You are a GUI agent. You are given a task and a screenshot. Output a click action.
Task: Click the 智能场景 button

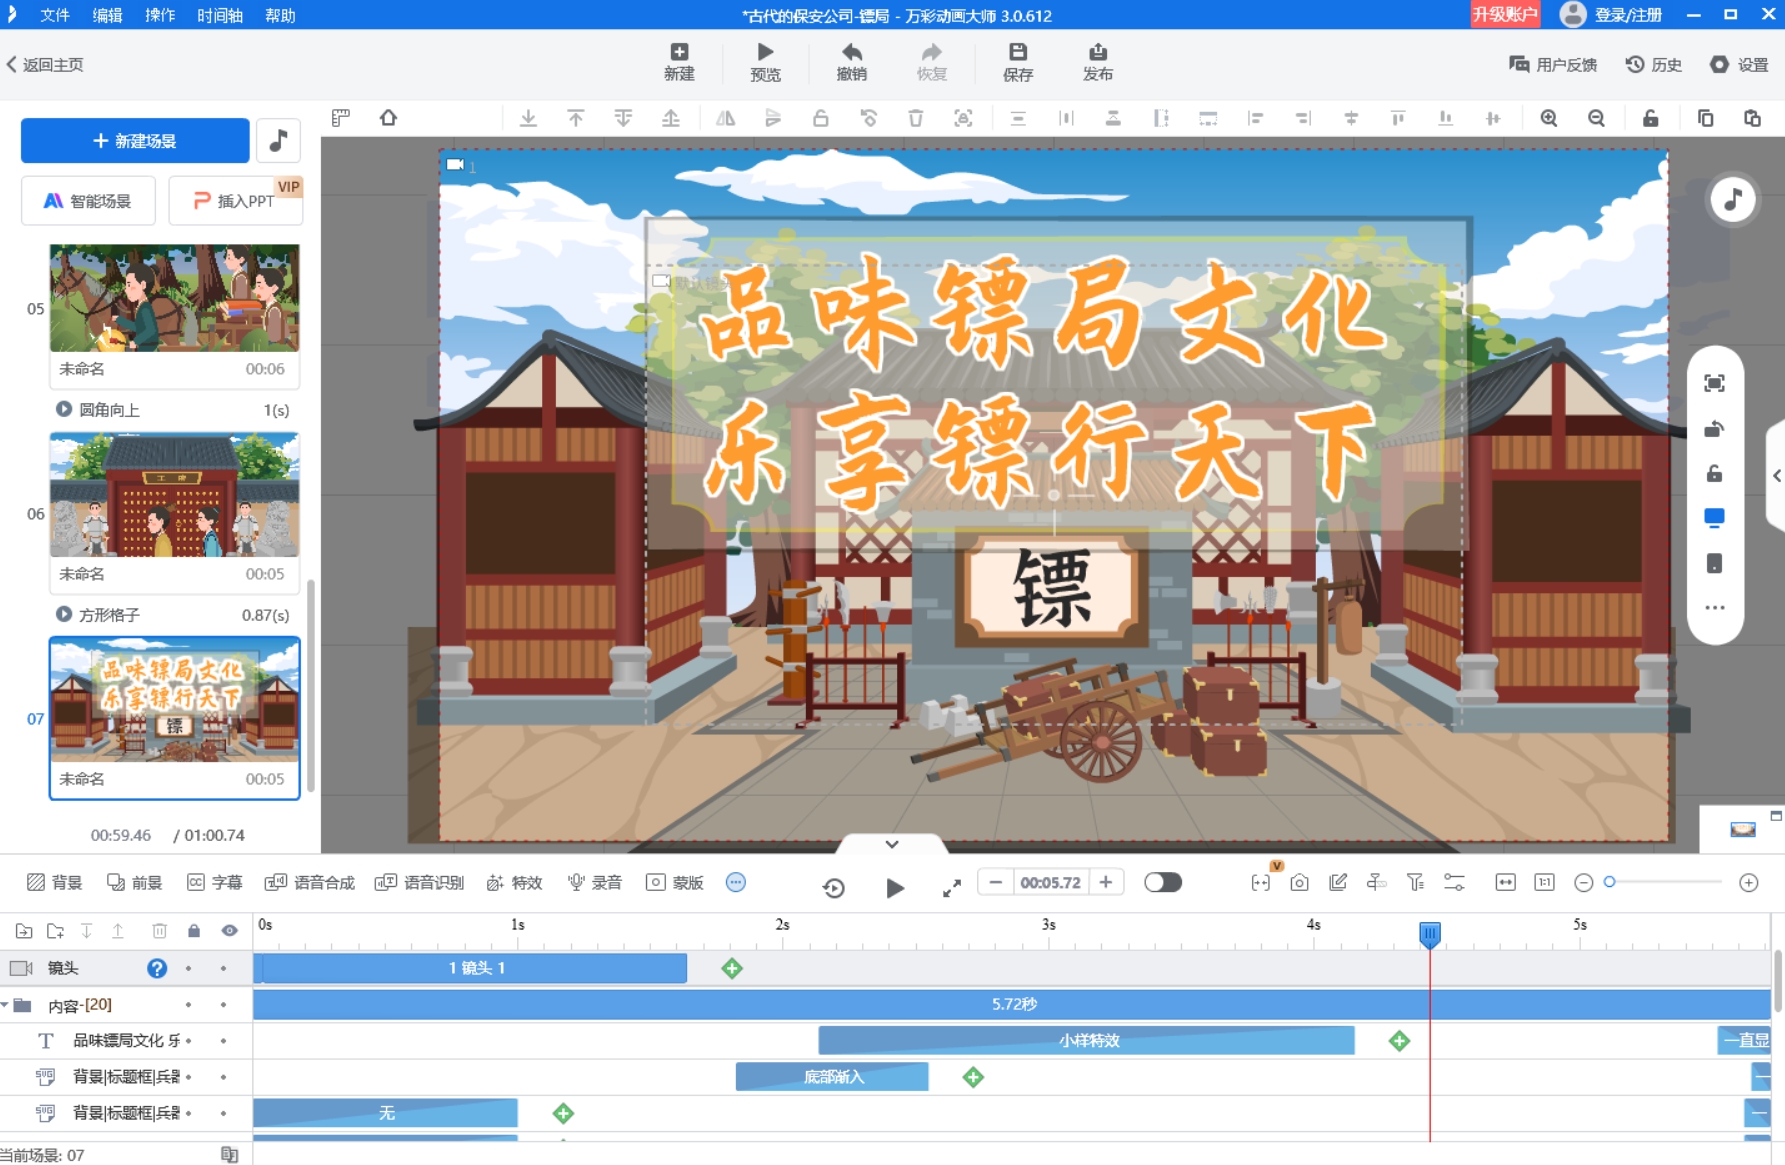click(x=89, y=201)
